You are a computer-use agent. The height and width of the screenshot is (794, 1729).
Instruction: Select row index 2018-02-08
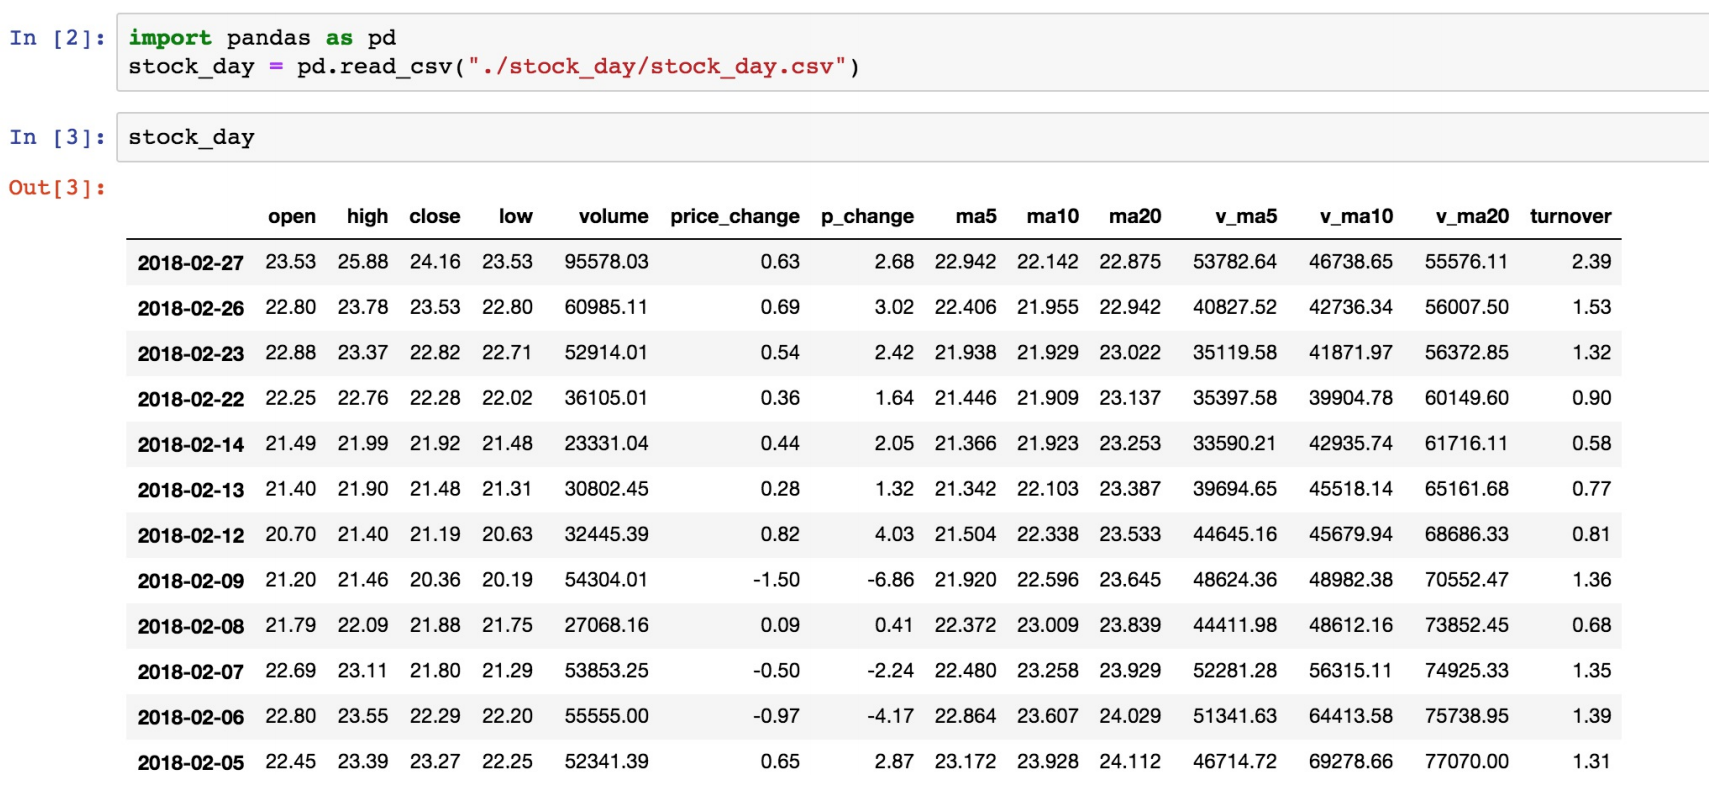(190, 627)
